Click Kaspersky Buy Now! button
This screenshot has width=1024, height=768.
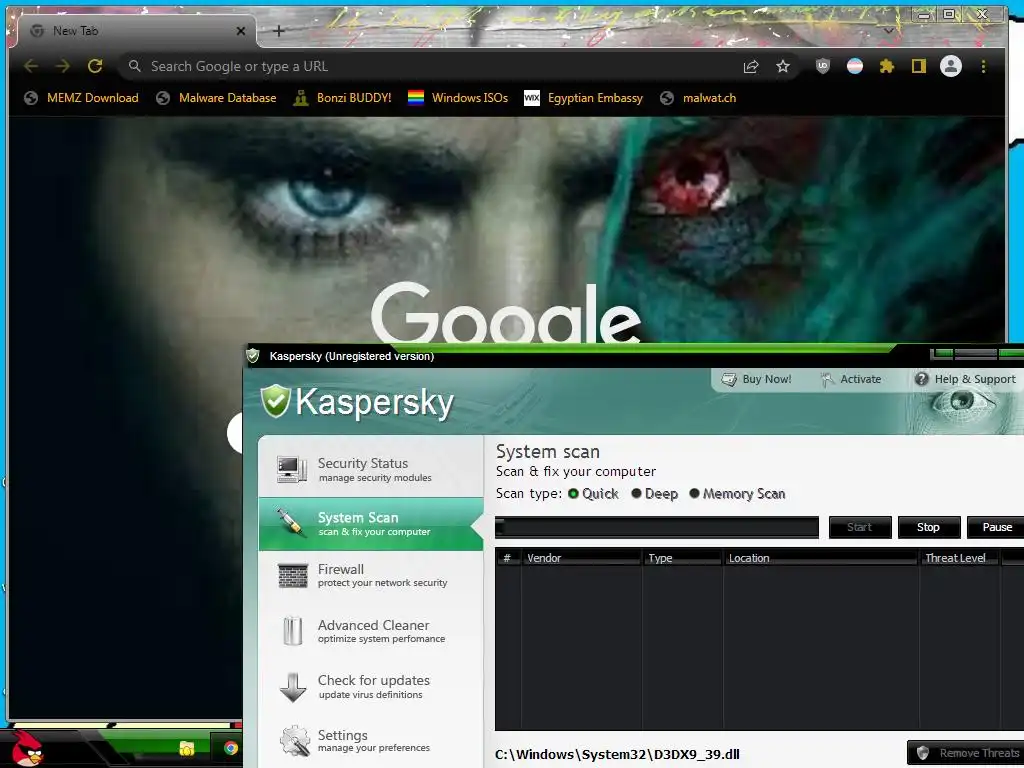[756, 379]
